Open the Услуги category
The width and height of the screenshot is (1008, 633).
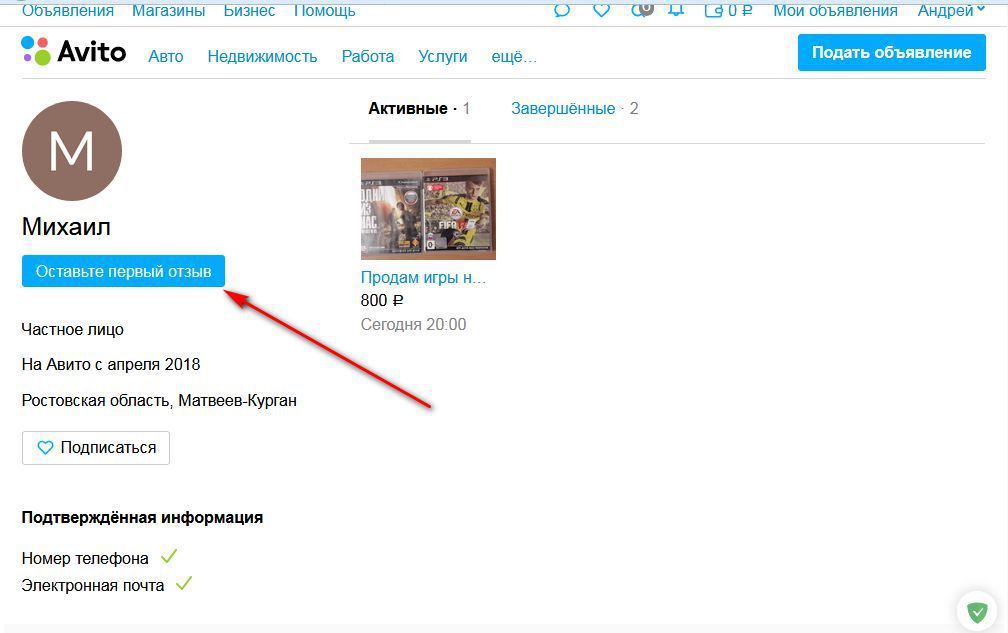pyautogui.click(x=443, y=57)
